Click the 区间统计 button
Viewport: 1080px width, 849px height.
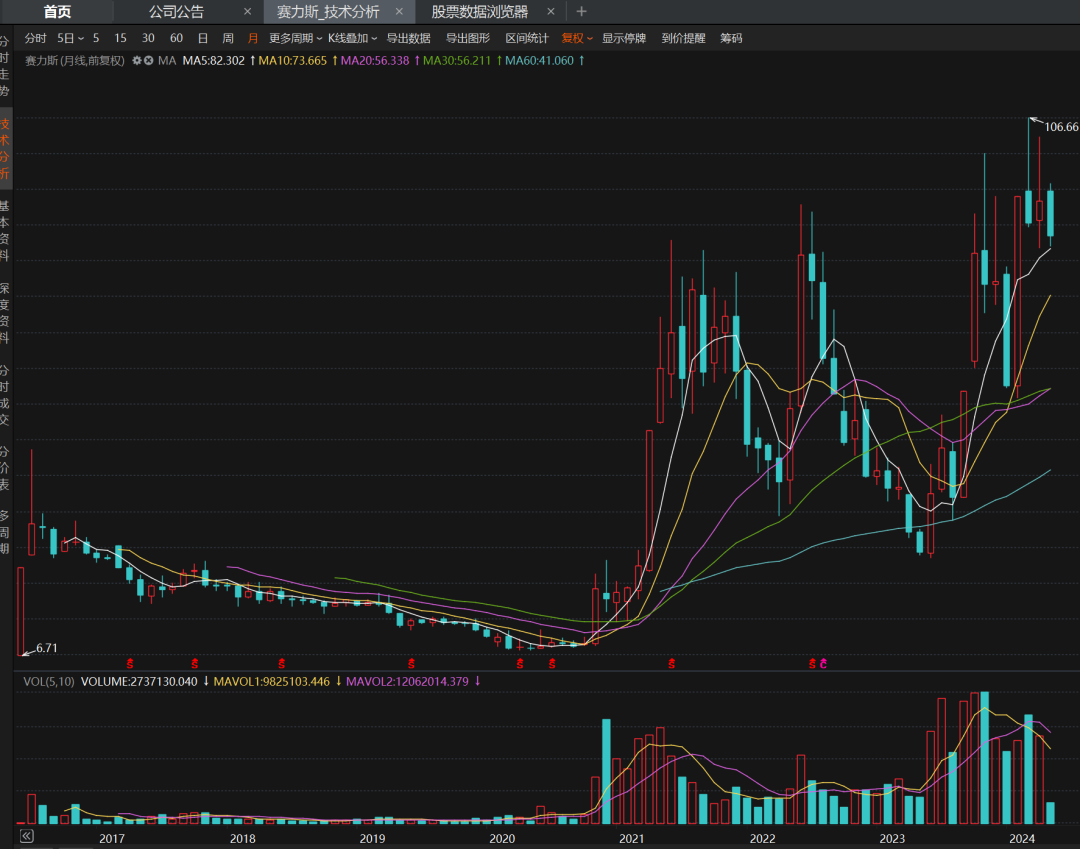527,38
